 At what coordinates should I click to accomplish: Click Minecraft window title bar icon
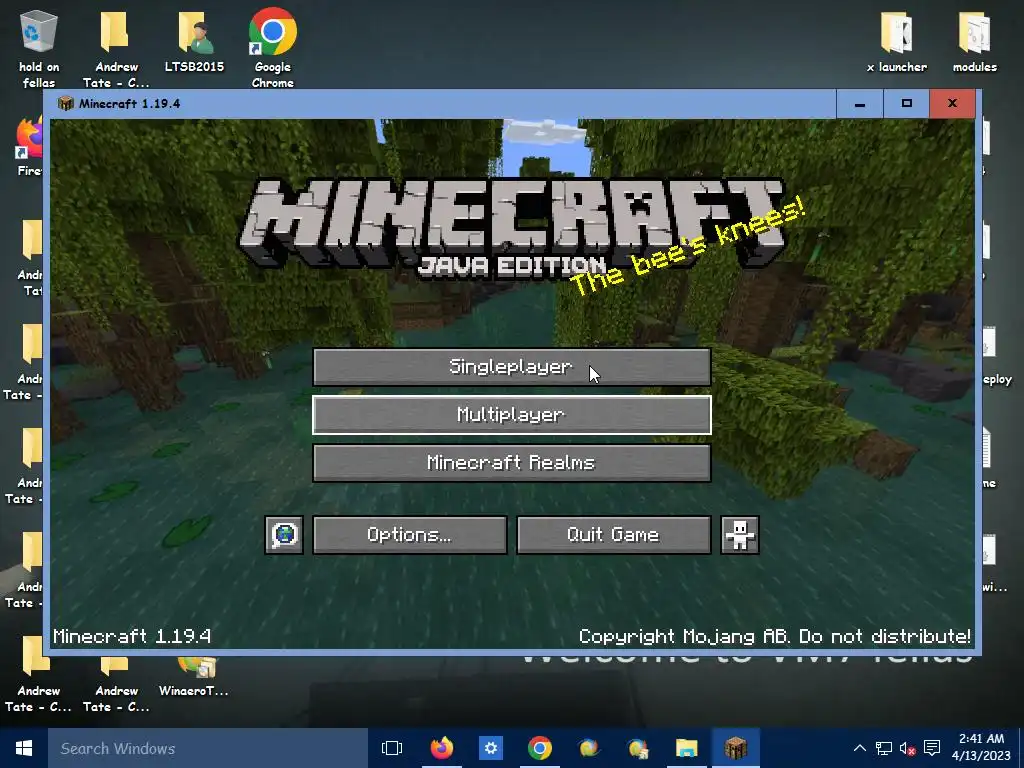coord(65,103)
